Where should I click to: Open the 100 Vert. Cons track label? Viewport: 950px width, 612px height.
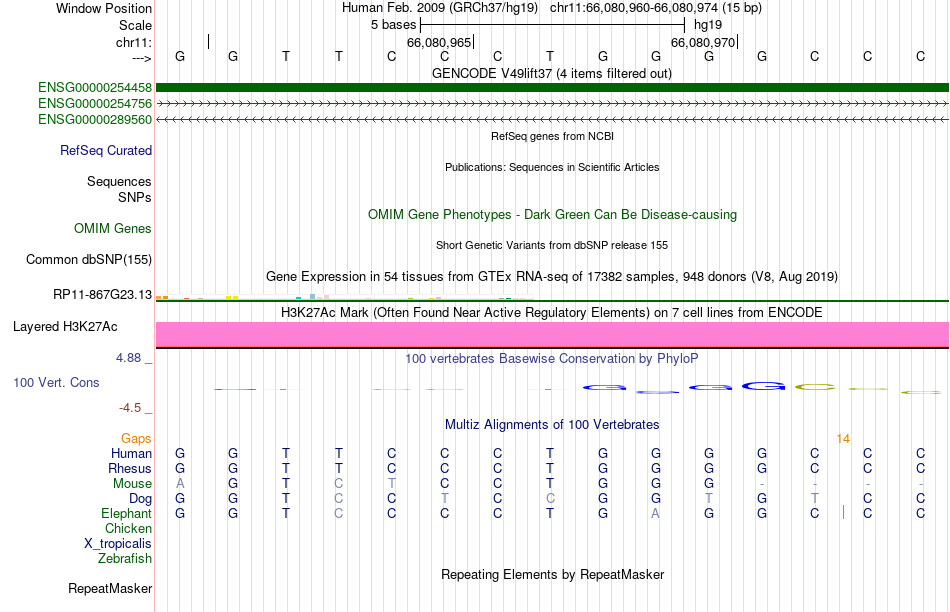point(56,382)
